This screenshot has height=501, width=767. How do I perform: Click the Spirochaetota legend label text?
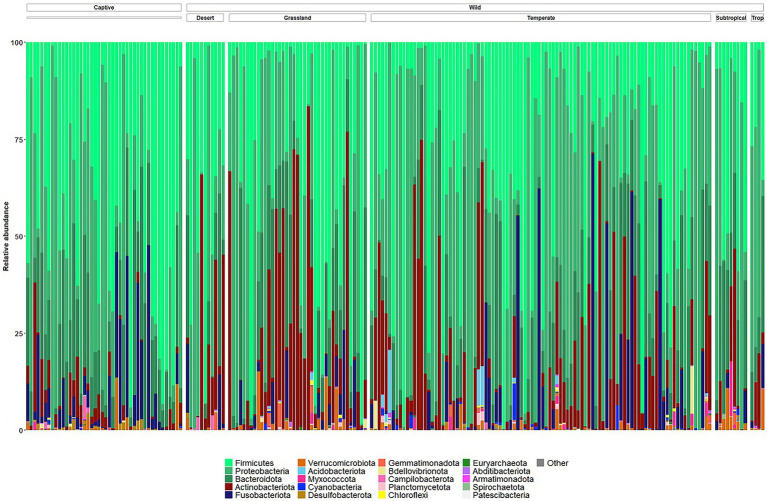coord(498,487)
